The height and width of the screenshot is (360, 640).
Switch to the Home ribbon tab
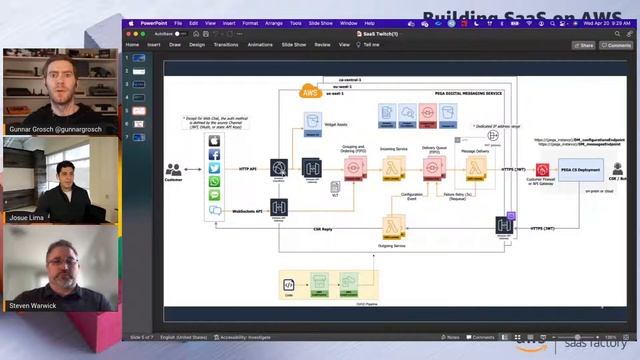tap(132, 44)
